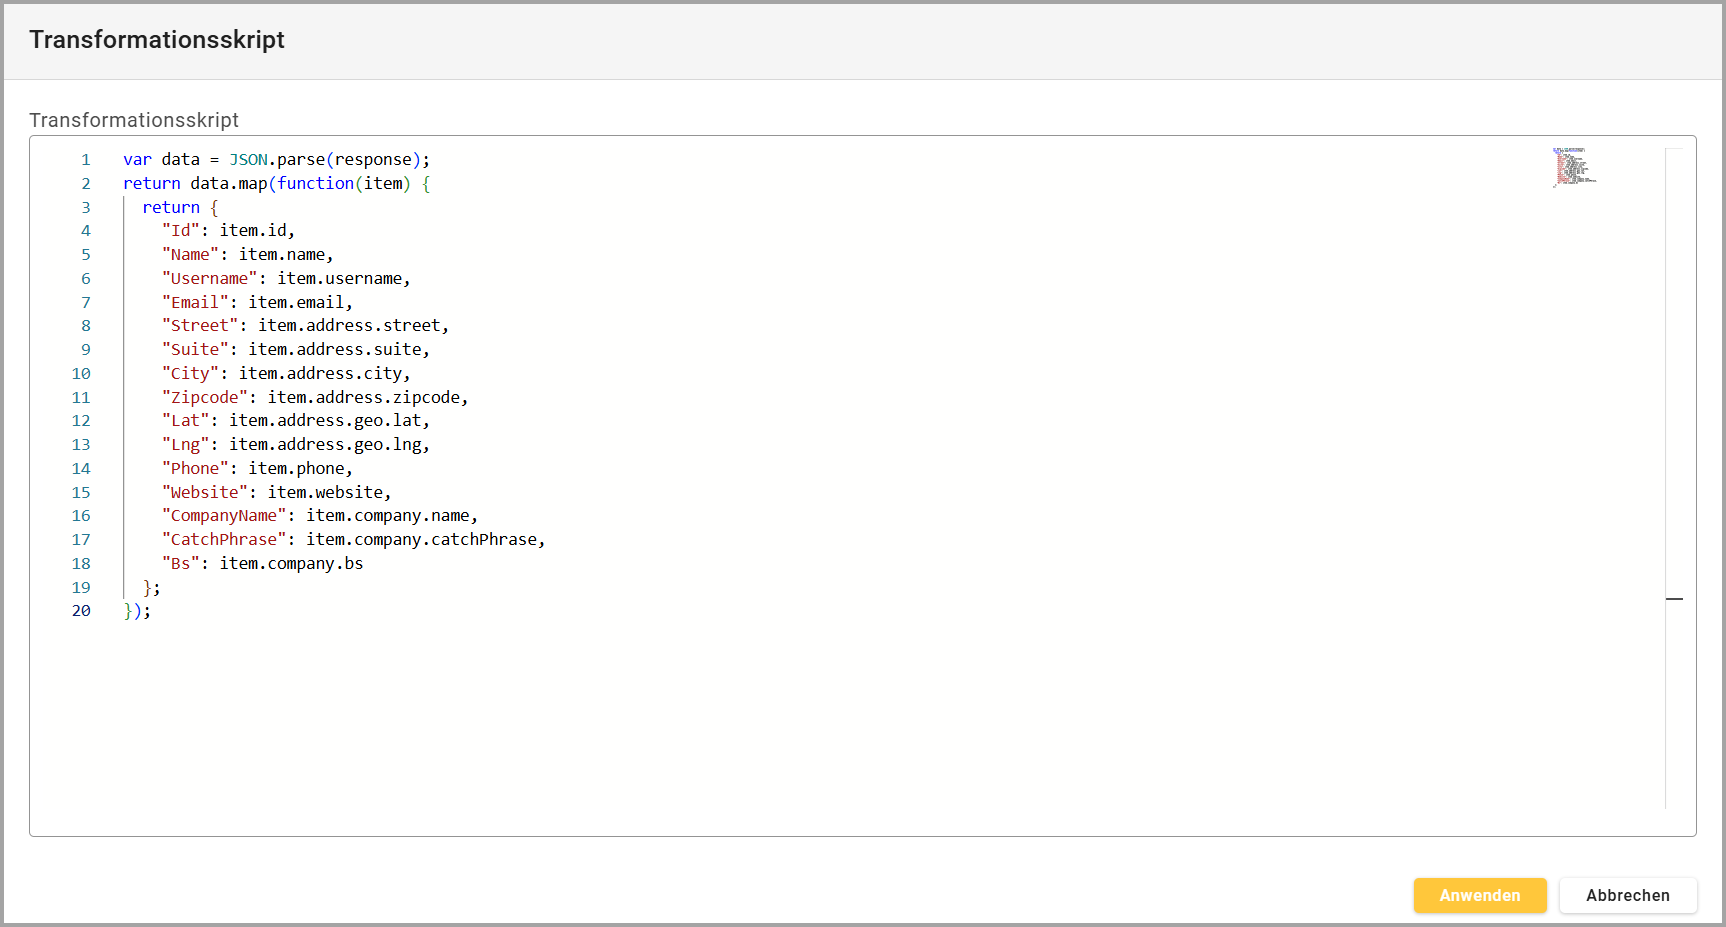
Task: Click on item.company.bs in line 18
Action: pos(291,564)
